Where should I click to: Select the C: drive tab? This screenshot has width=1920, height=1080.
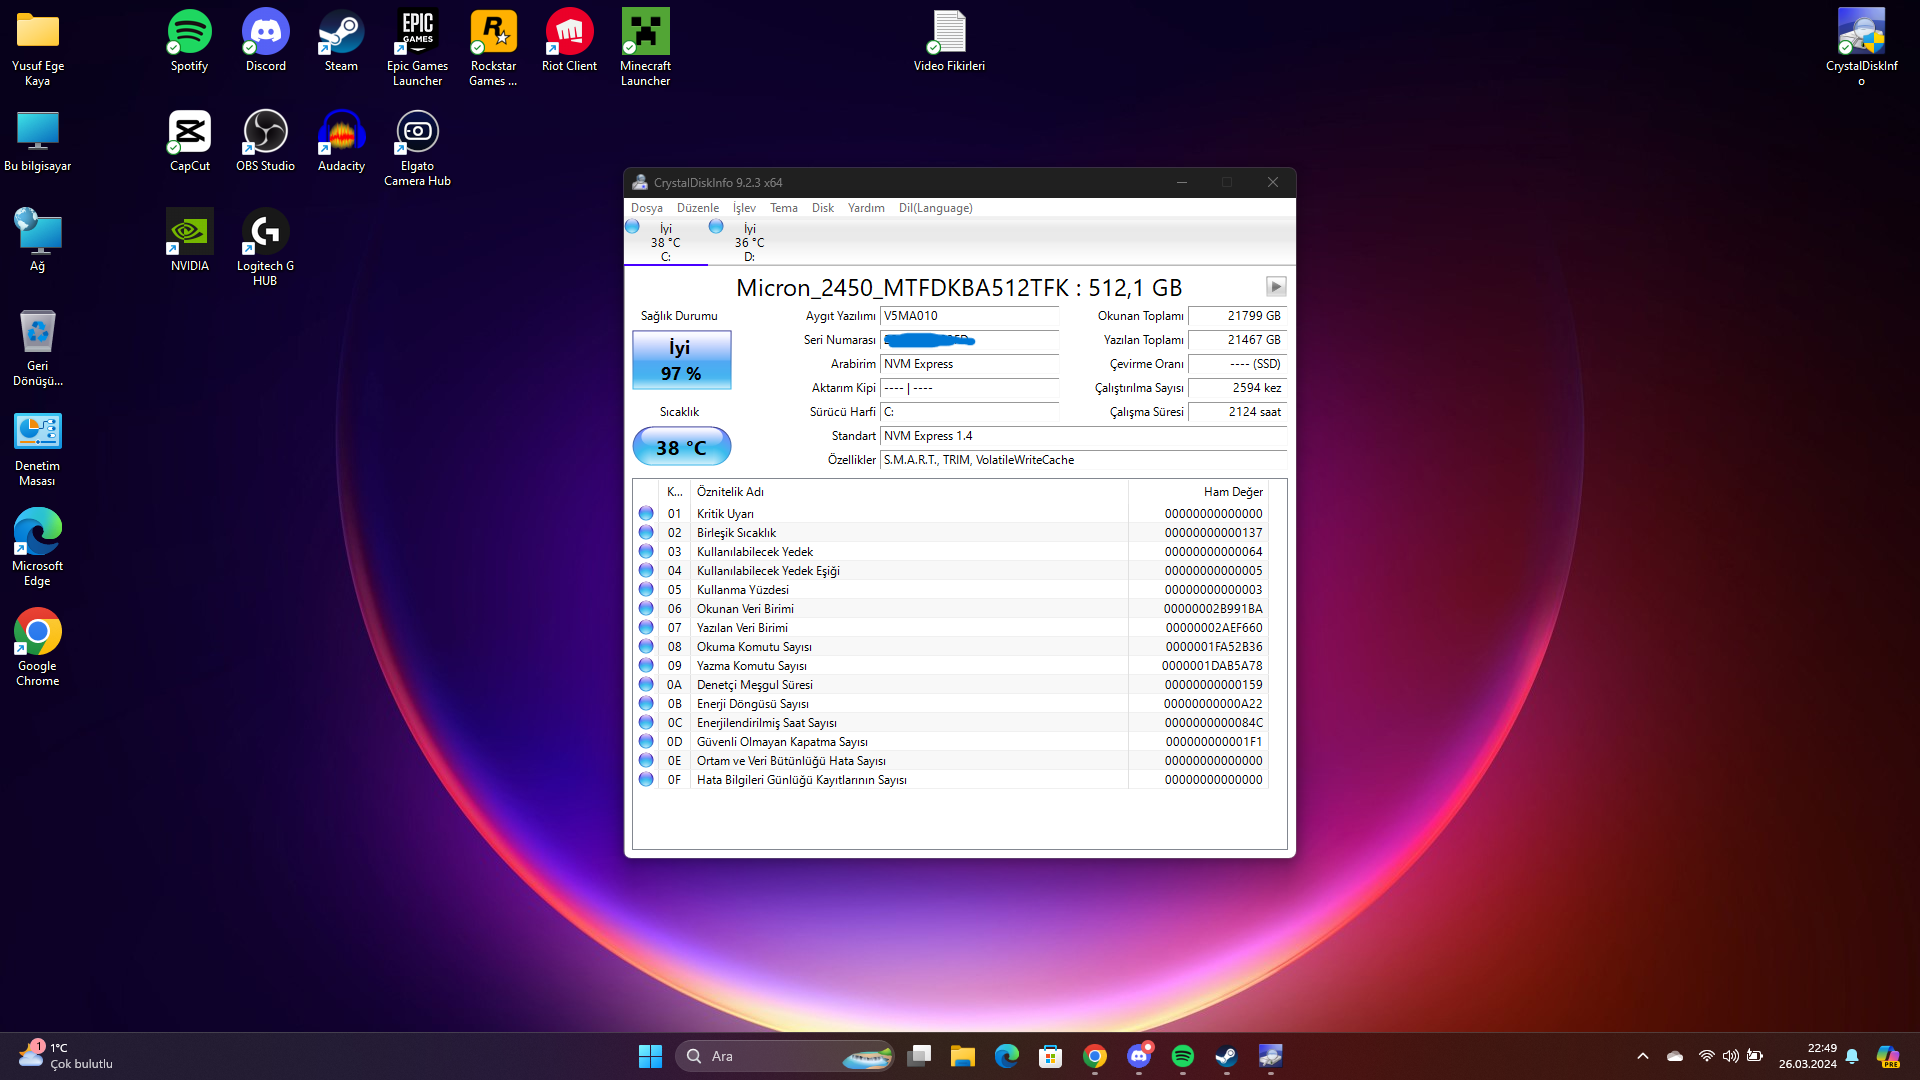(x=665, y=243)
